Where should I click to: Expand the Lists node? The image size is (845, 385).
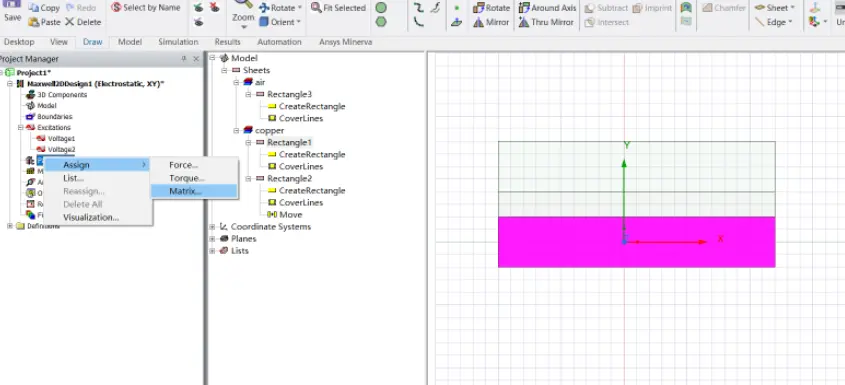click(212, 251)
